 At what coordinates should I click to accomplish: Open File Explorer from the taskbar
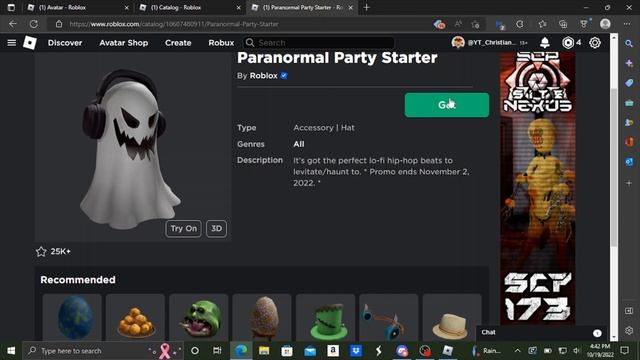tap(264, 351)
